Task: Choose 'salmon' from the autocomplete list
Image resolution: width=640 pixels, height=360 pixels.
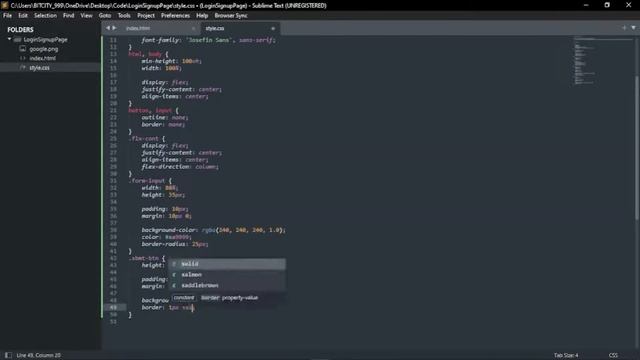Action: [x=227, y=275]
